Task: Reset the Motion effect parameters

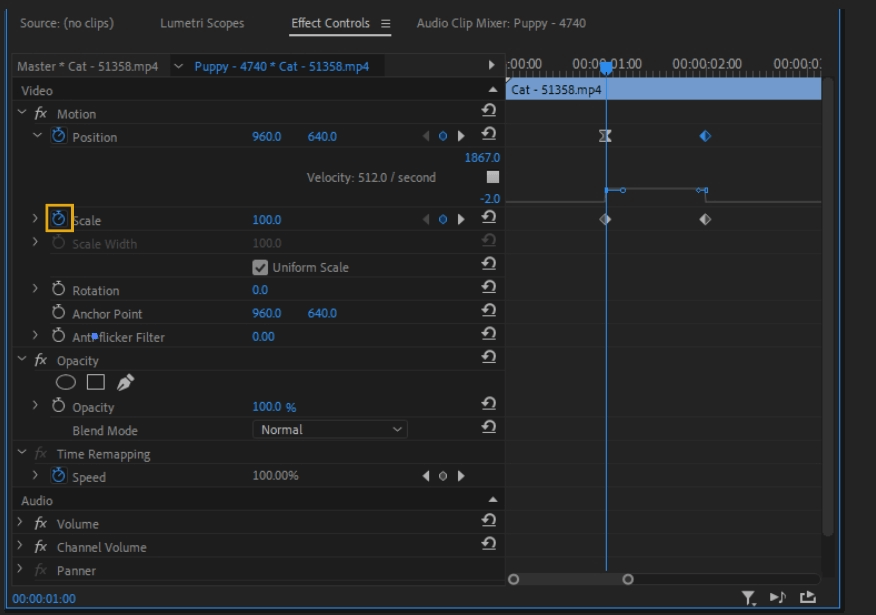Action: 489,111
